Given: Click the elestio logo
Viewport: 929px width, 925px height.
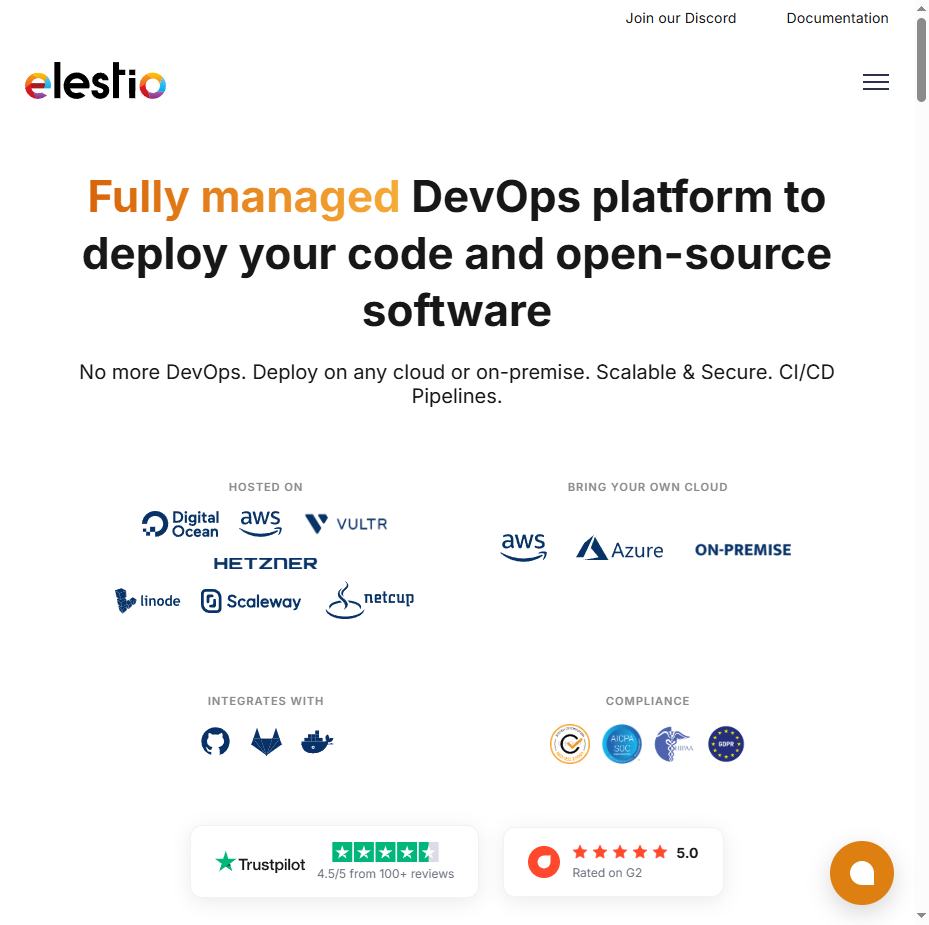Looking at the screenshot, I should tap(95, 82).
